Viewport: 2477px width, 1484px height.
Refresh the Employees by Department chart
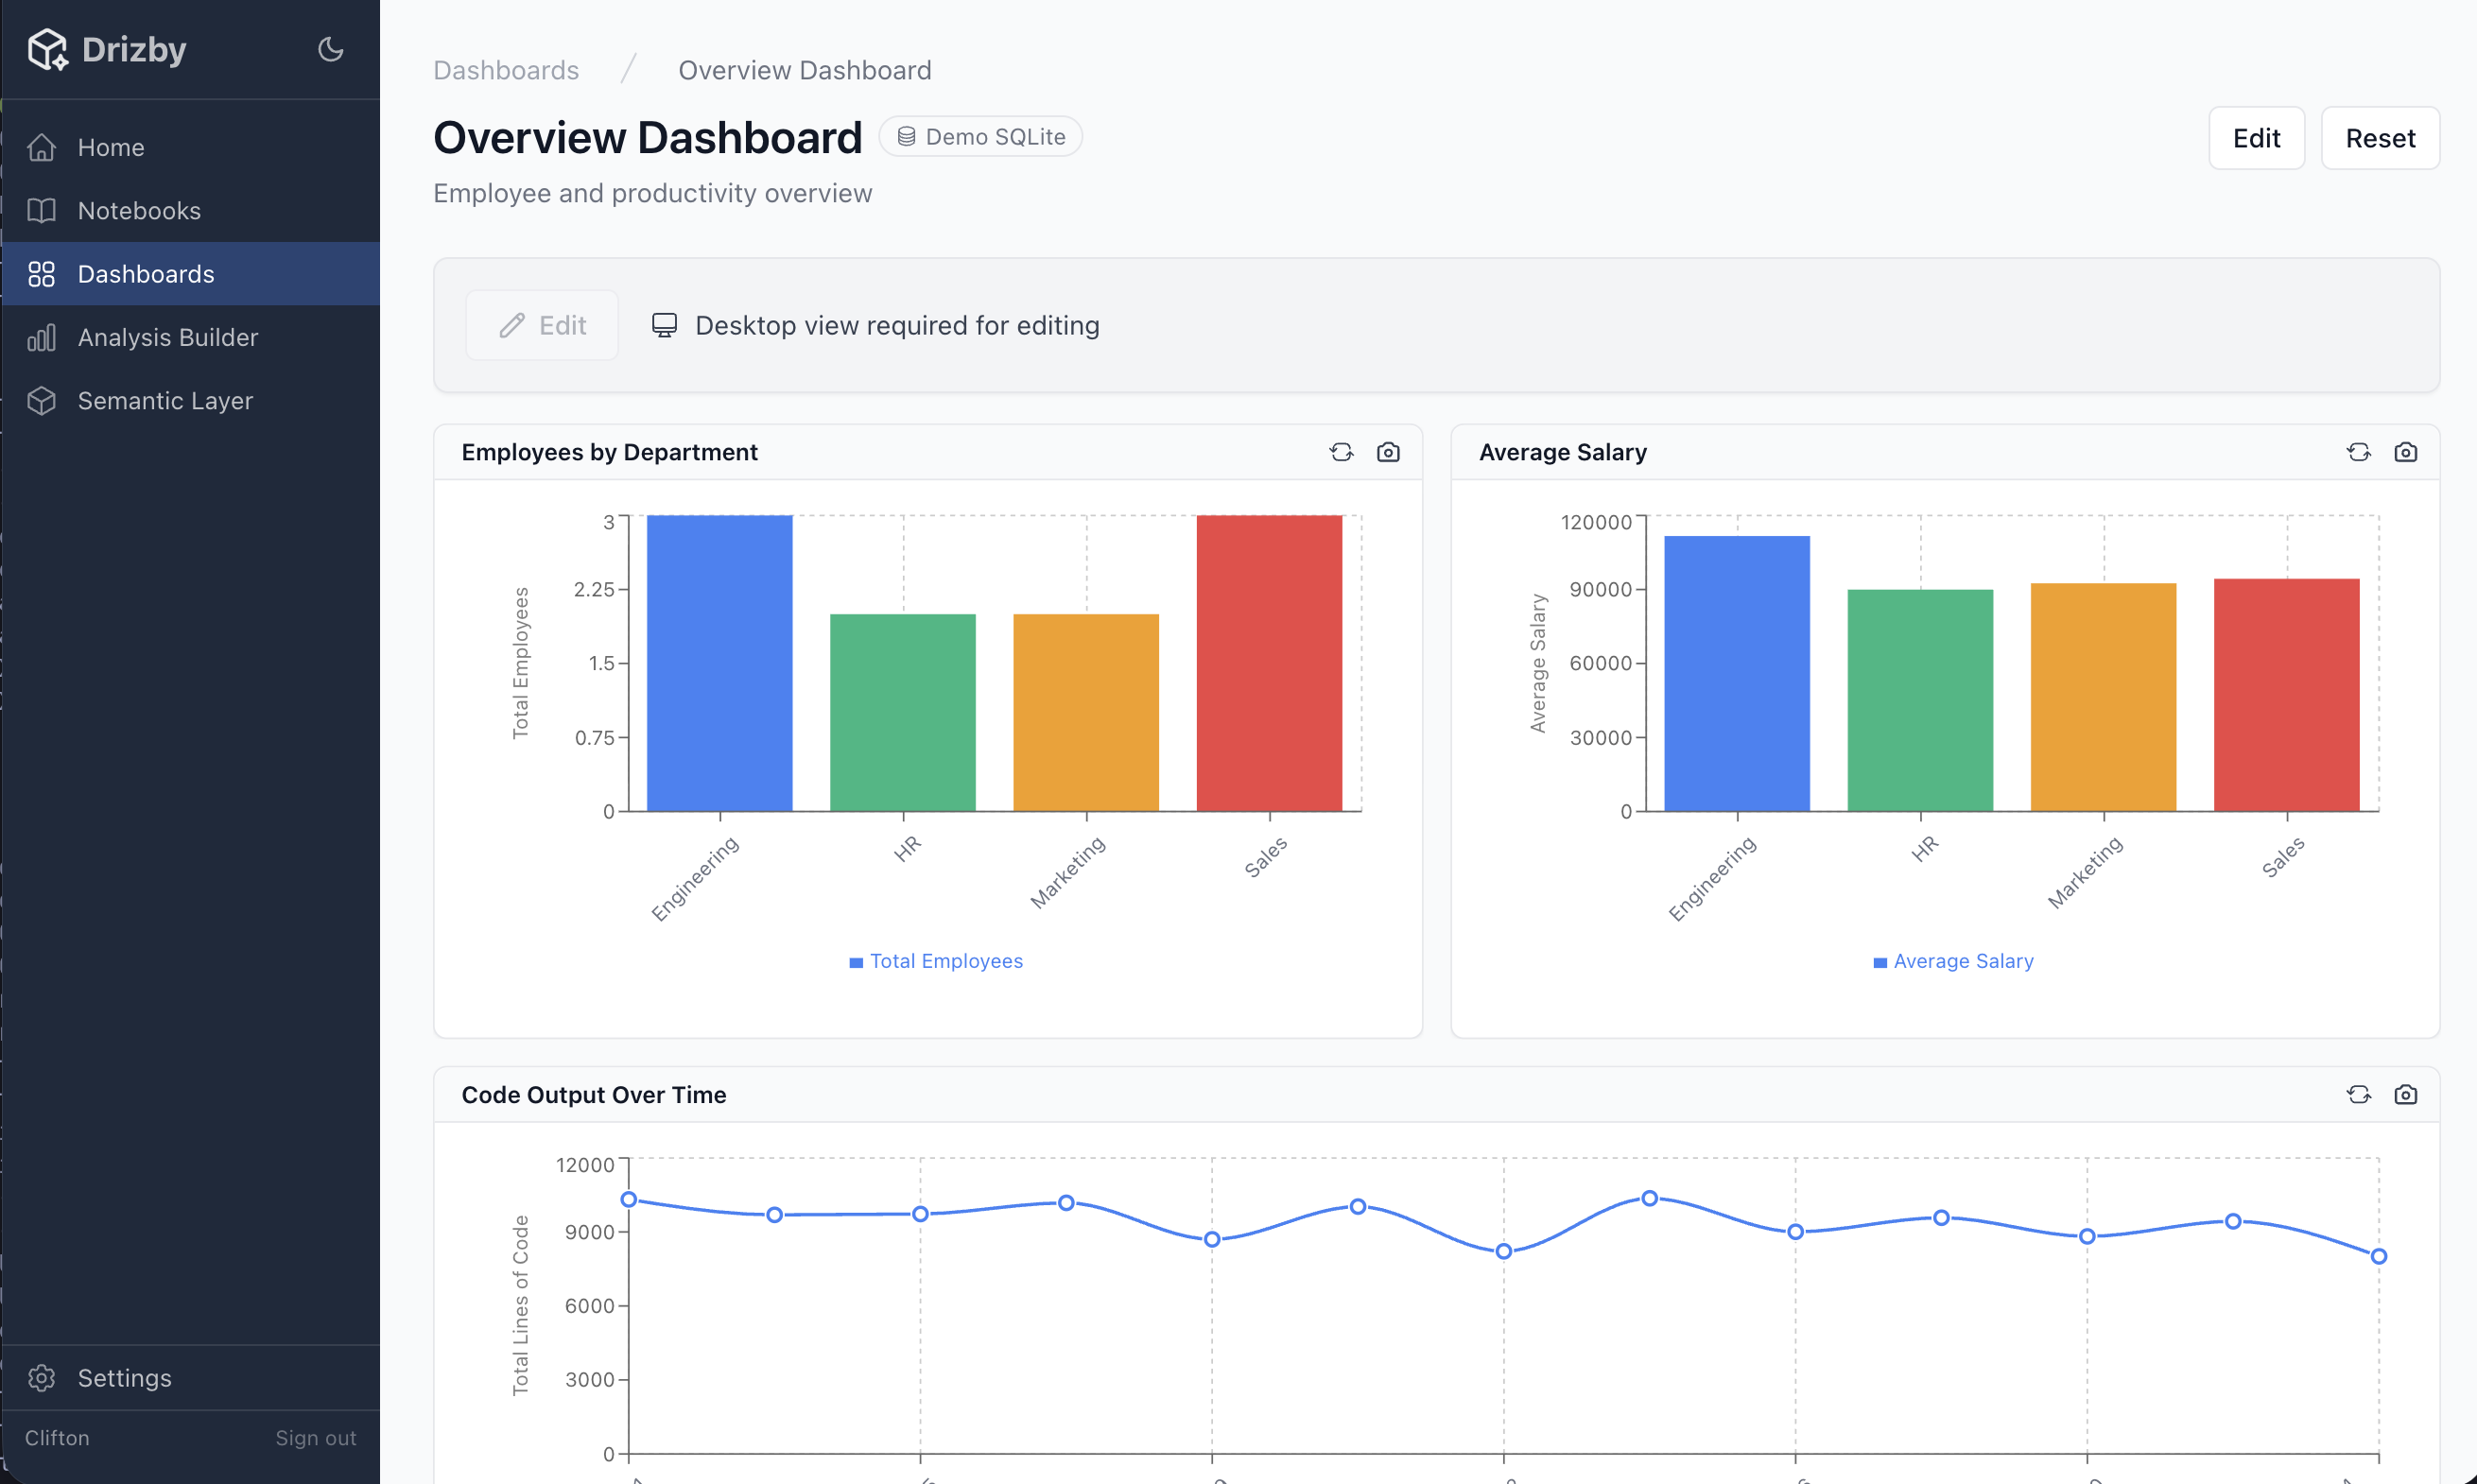(1341, 452)
